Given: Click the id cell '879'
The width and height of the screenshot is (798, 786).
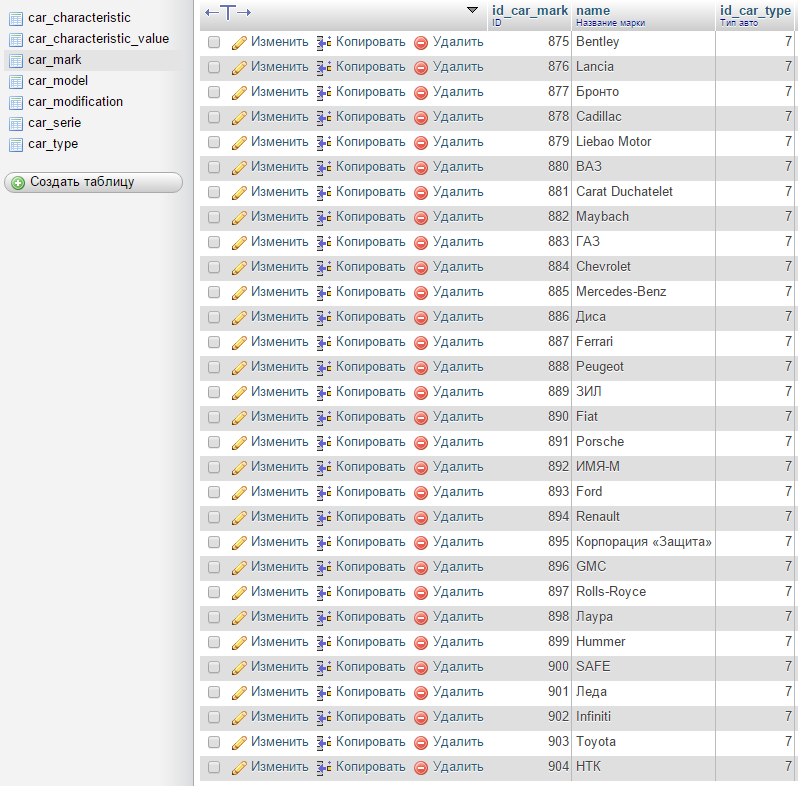Looking at the screenshot, I should tap(558, 142).
